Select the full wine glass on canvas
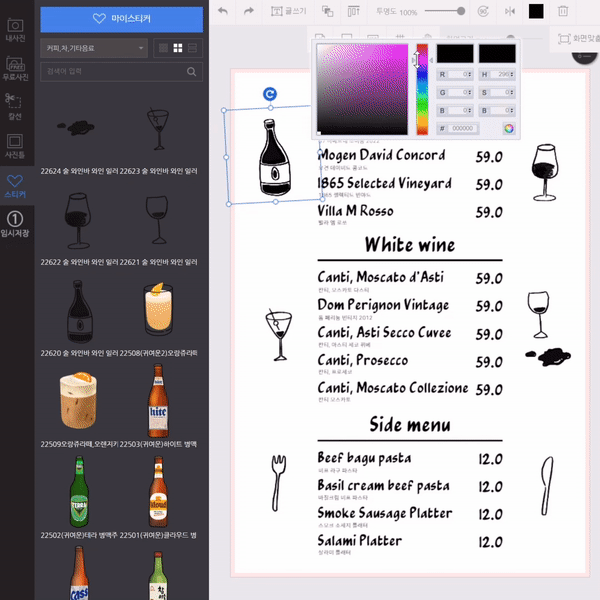 (545, 172)
